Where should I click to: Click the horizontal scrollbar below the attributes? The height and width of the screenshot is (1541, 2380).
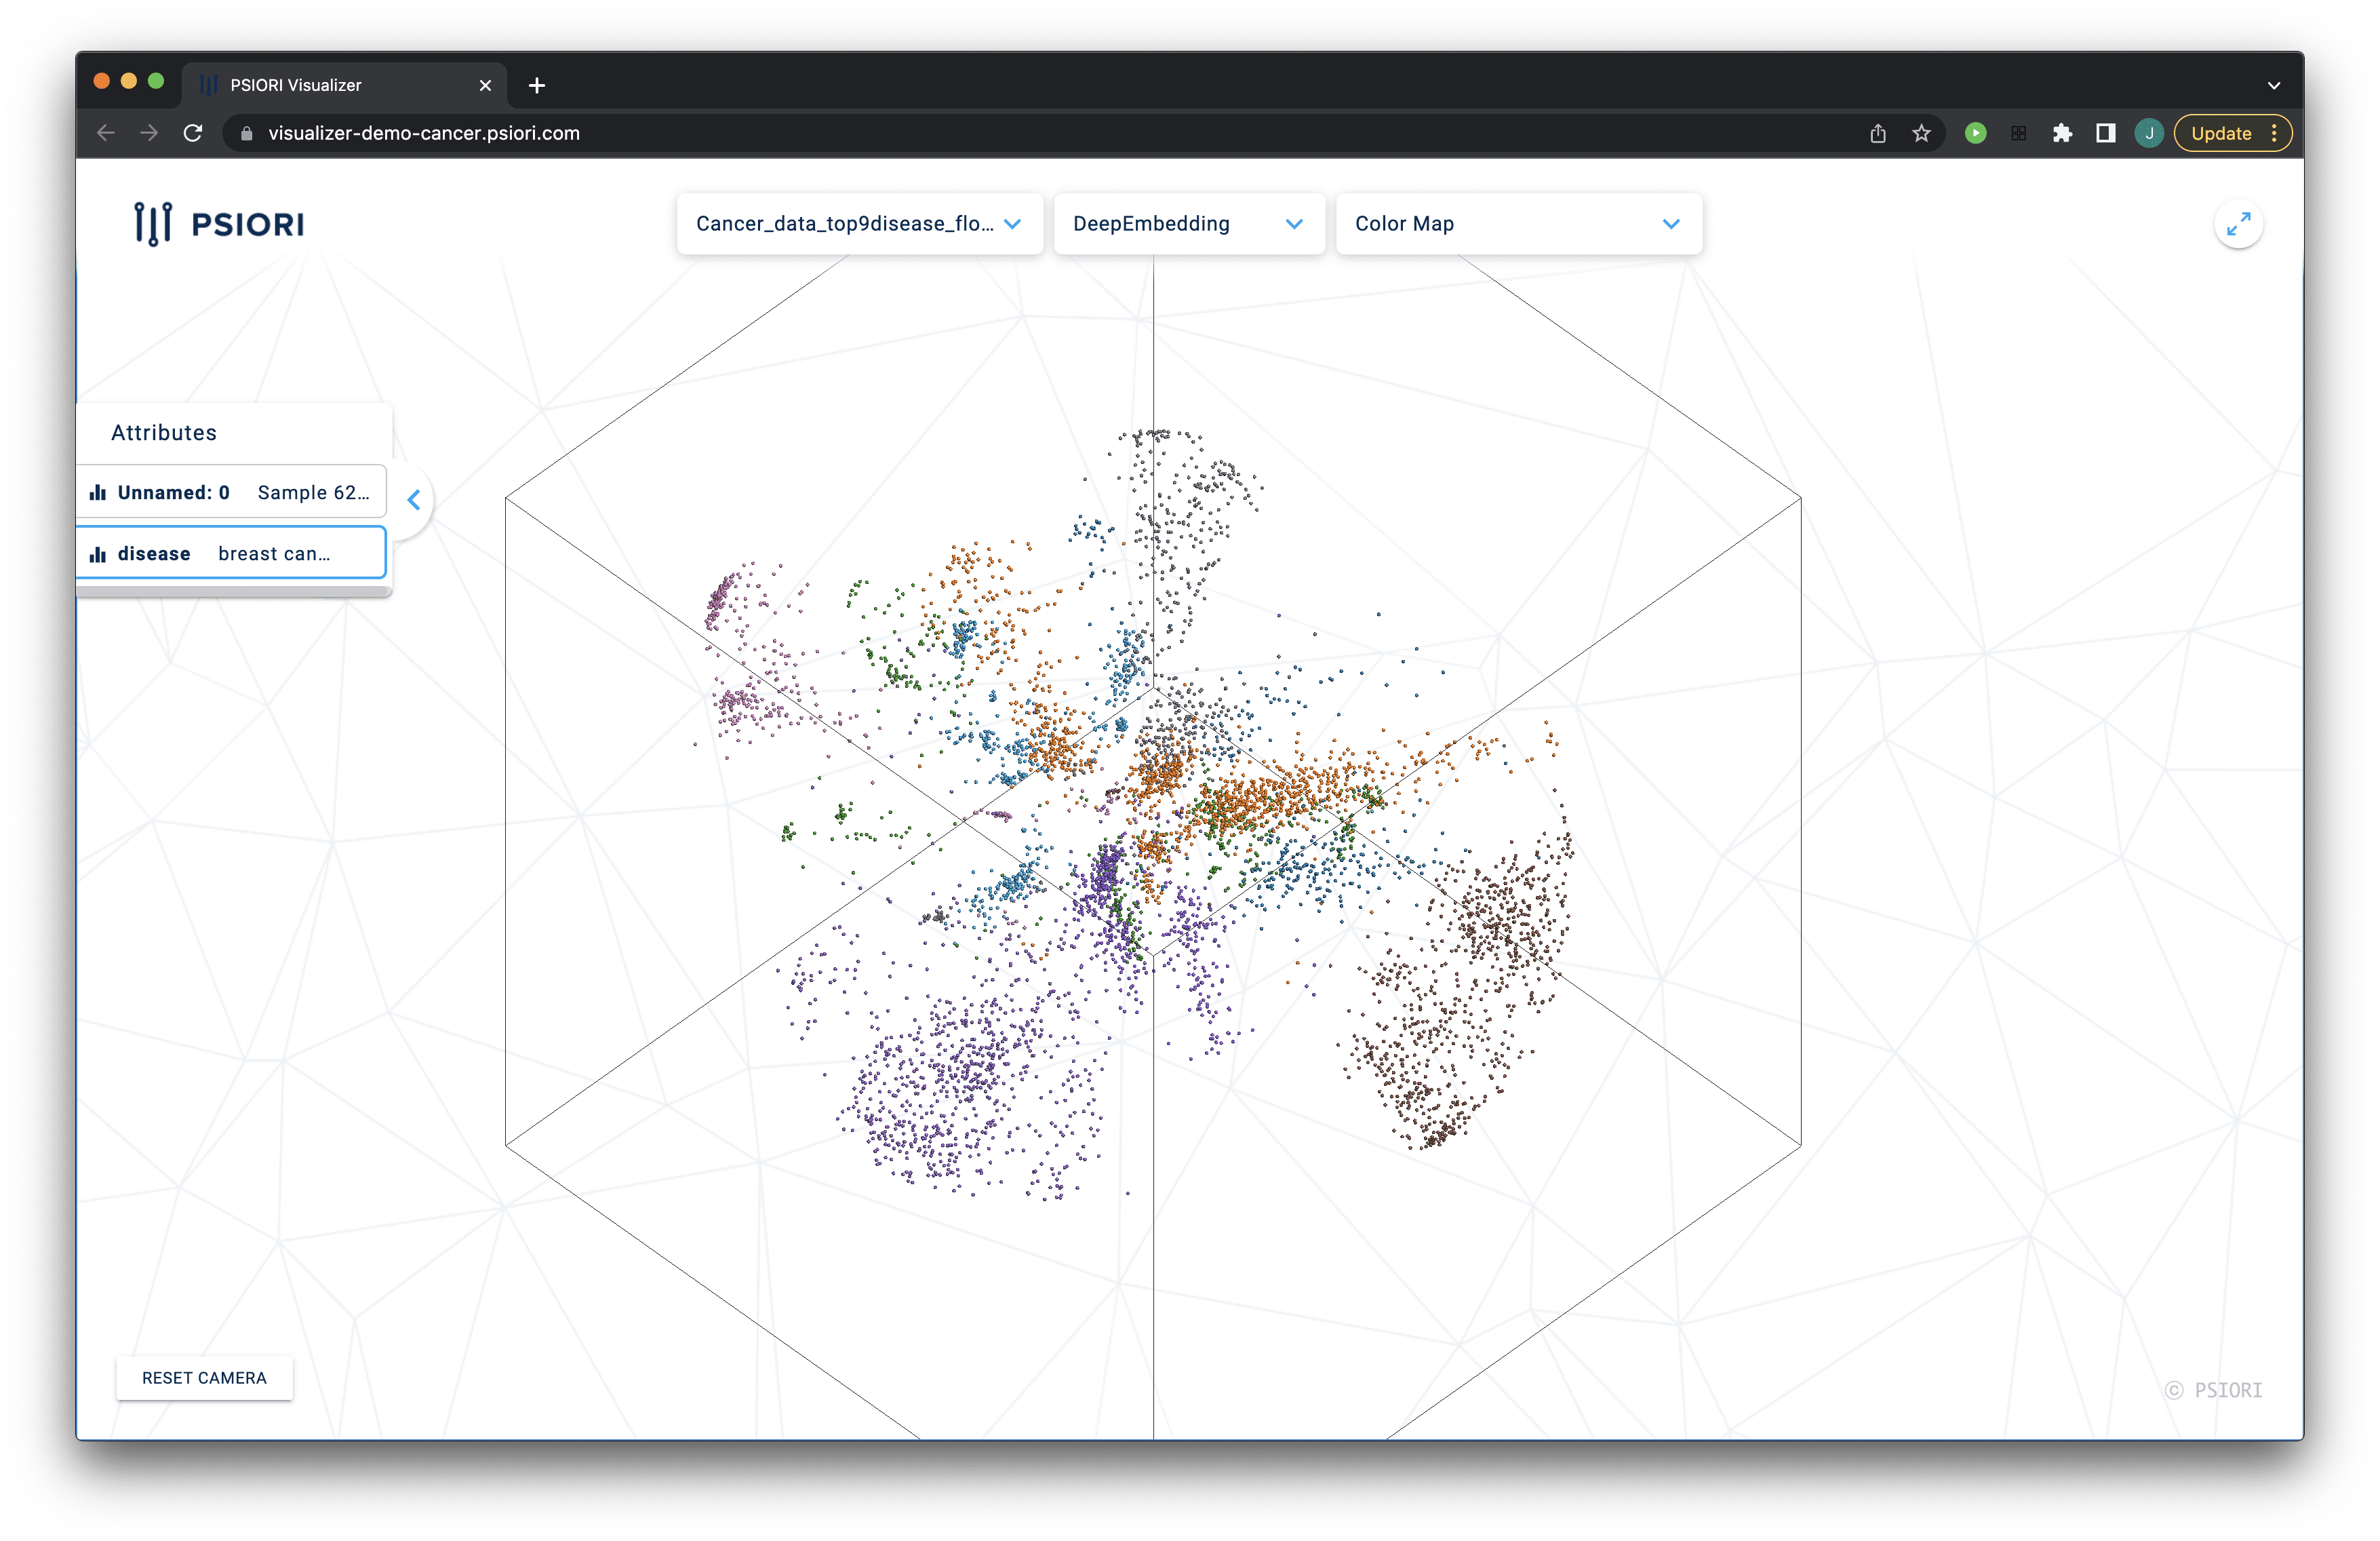click(x=233, y=592)
